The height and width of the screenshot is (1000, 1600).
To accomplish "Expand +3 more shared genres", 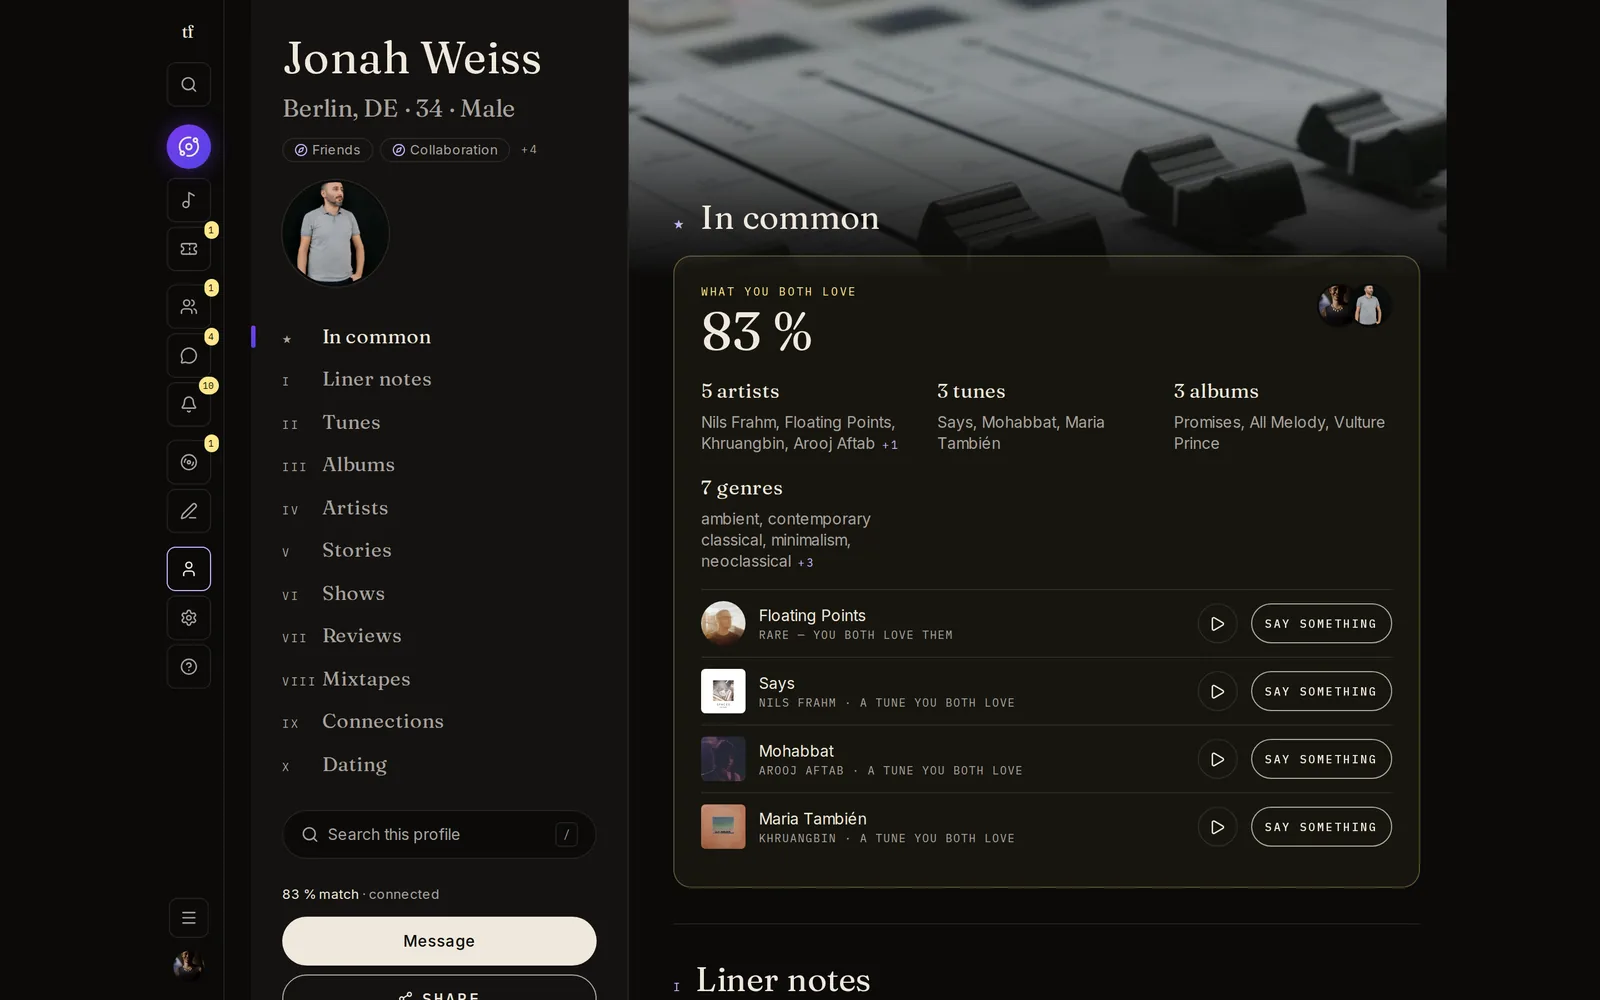I will click(805, 563).
